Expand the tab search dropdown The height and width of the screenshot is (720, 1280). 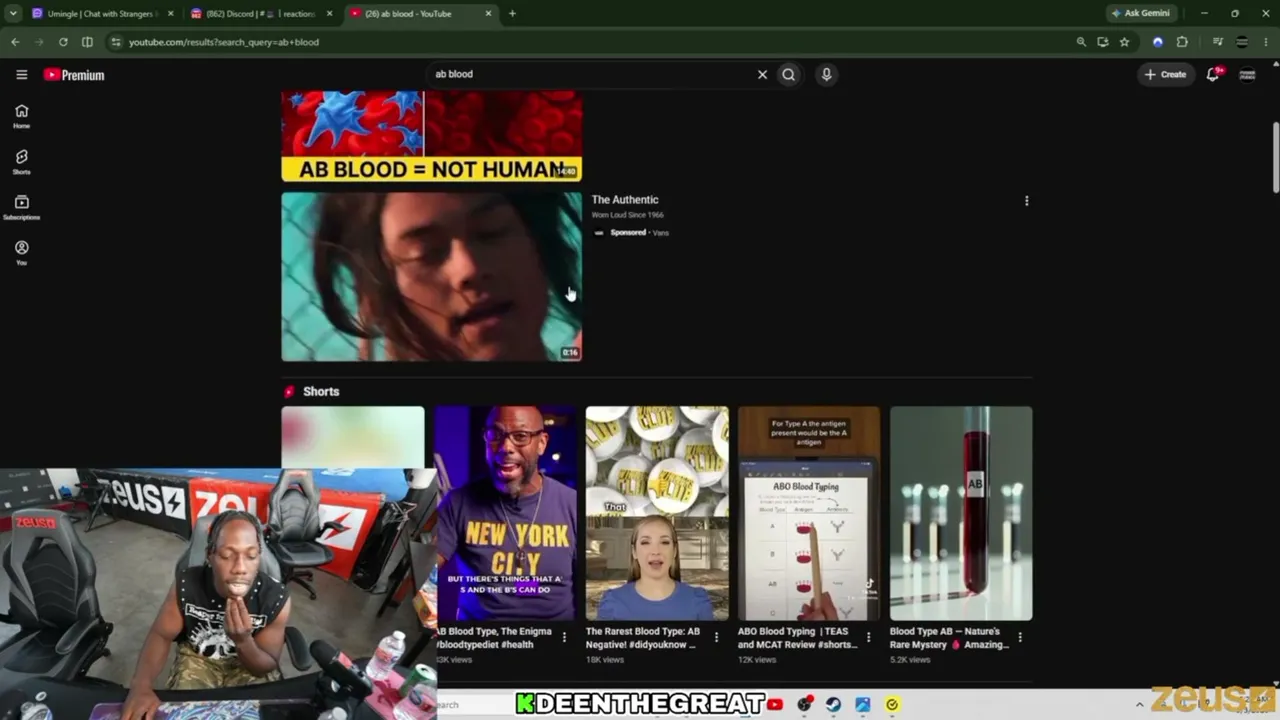(13, 14)
